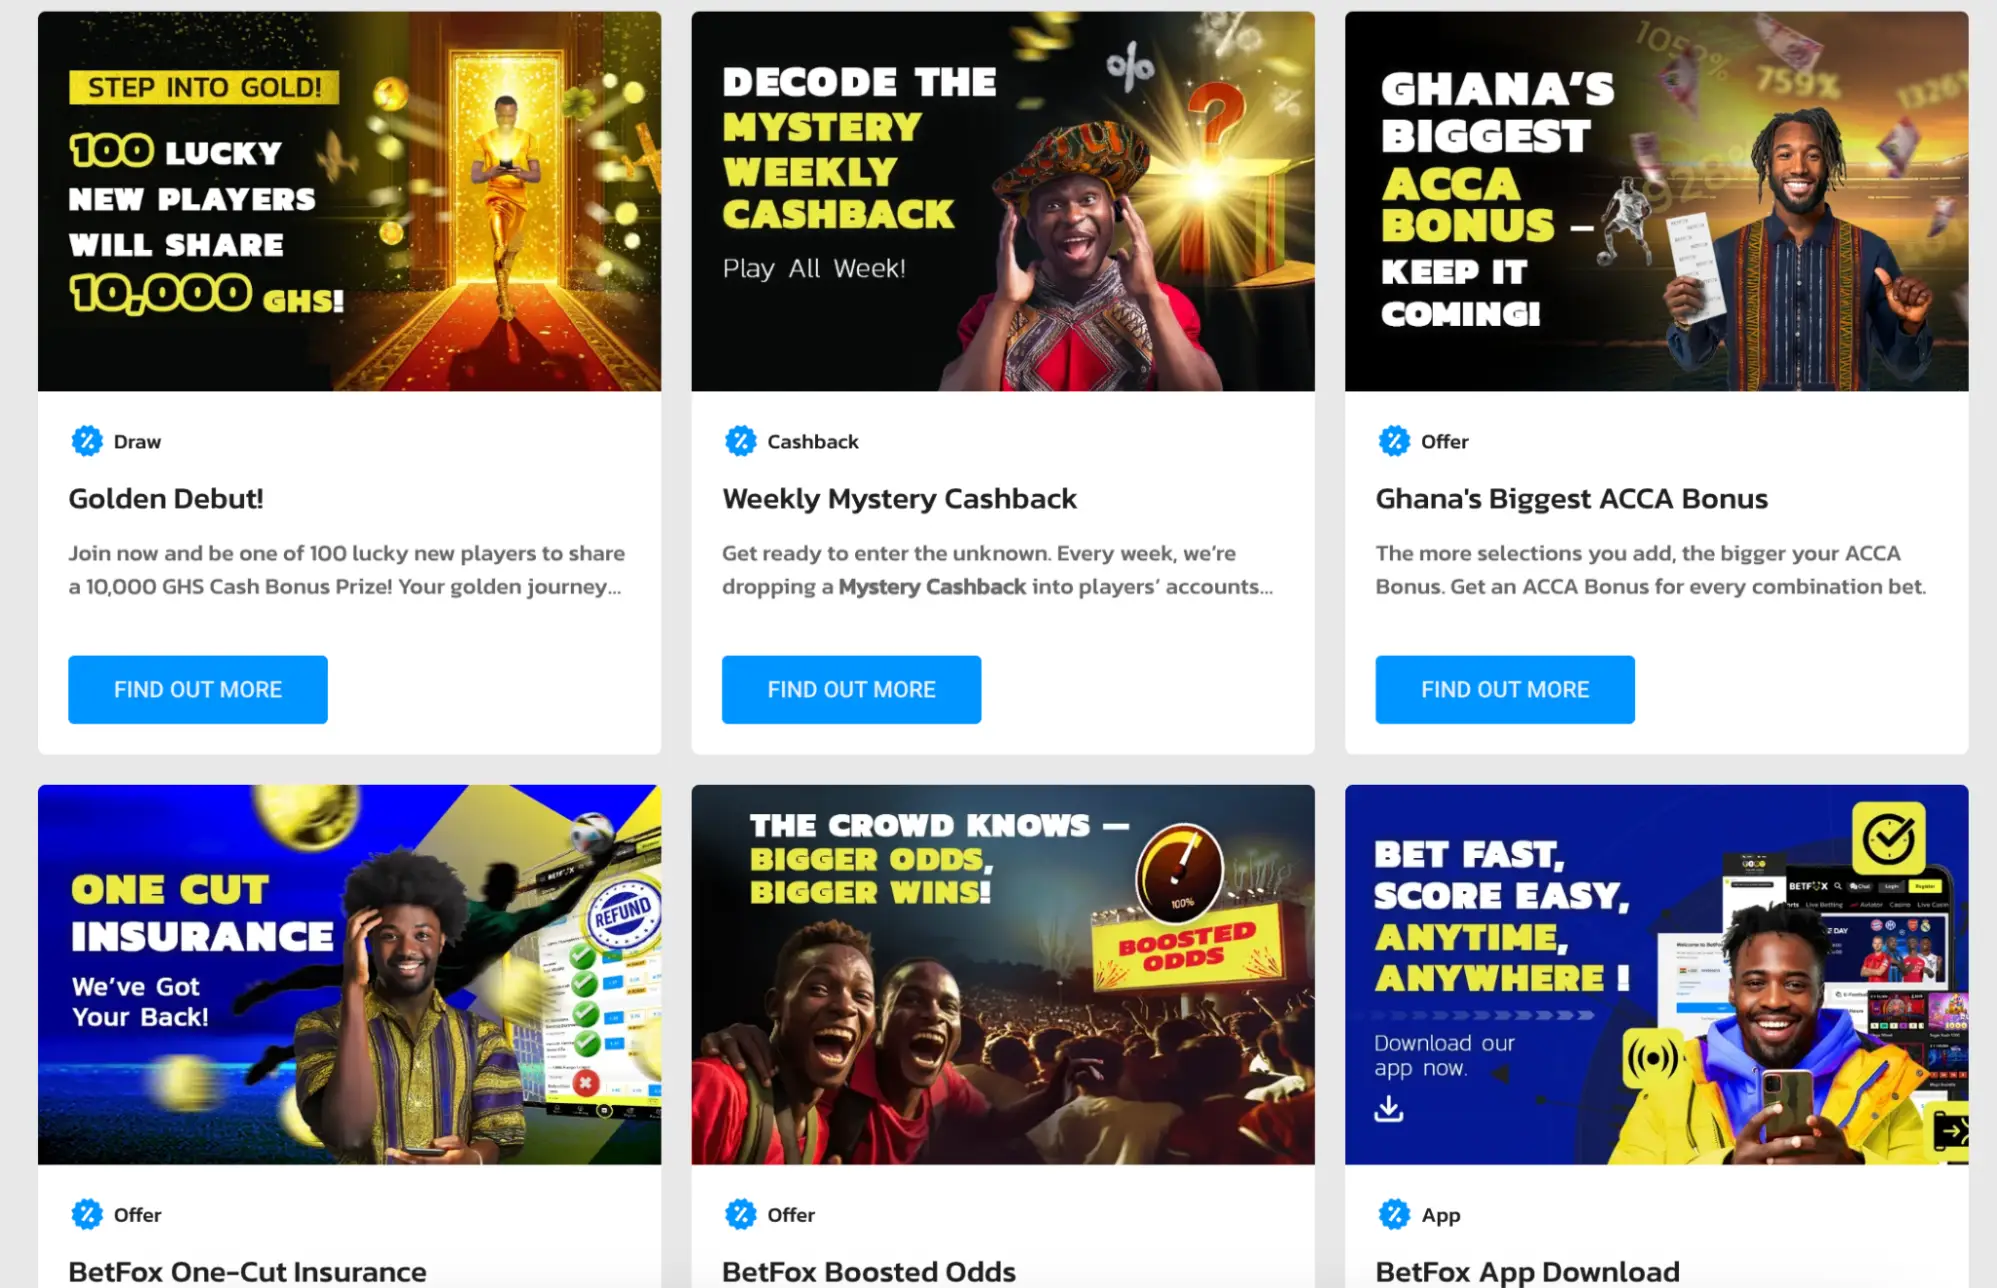The width and height of the screenshot is (1997, 1288).
Task: Click Find Out More under Weekly Mystery Cashback
Action: pos(851,690)
